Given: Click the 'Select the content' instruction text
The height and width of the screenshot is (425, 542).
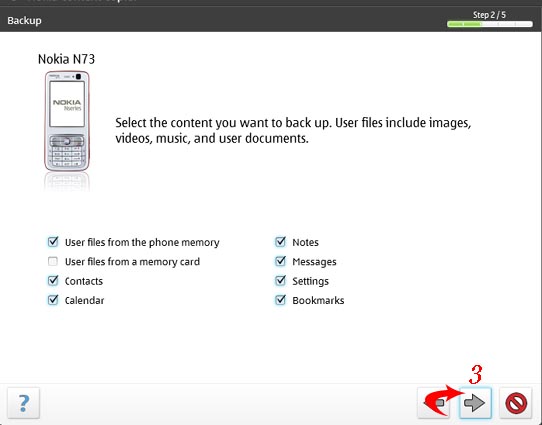Looking at the screenshot, I should point(293,130).
